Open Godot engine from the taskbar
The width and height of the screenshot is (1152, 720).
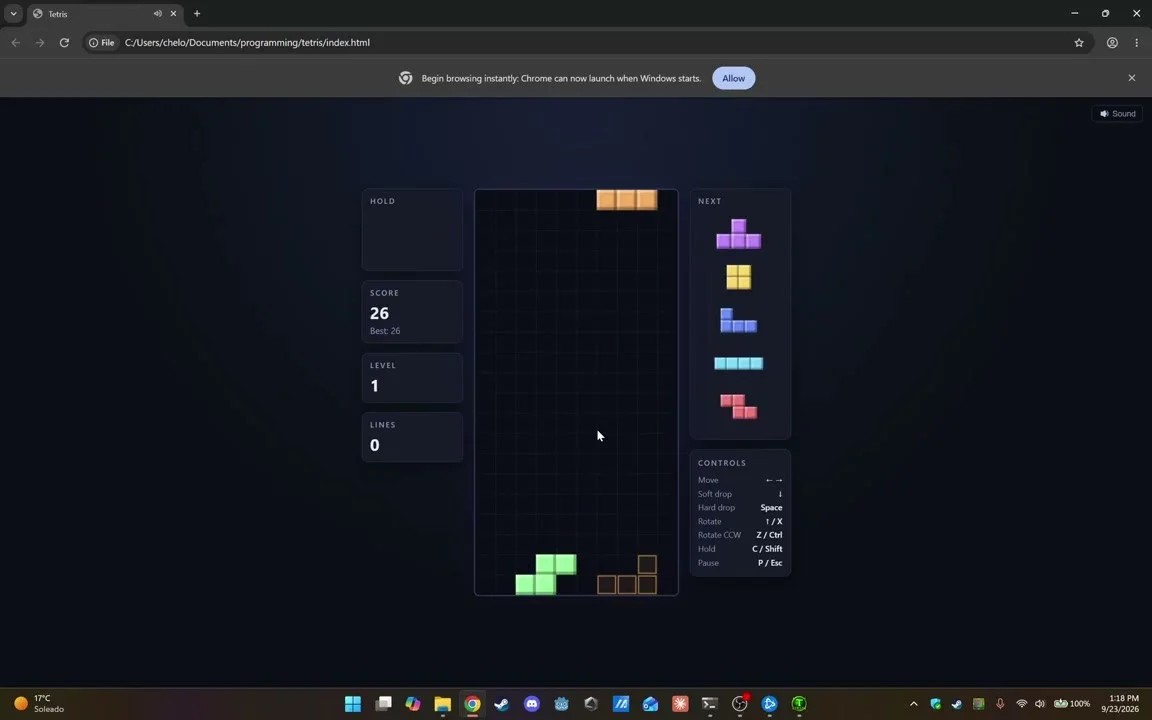pyautogui.click(x=561, y=704)
